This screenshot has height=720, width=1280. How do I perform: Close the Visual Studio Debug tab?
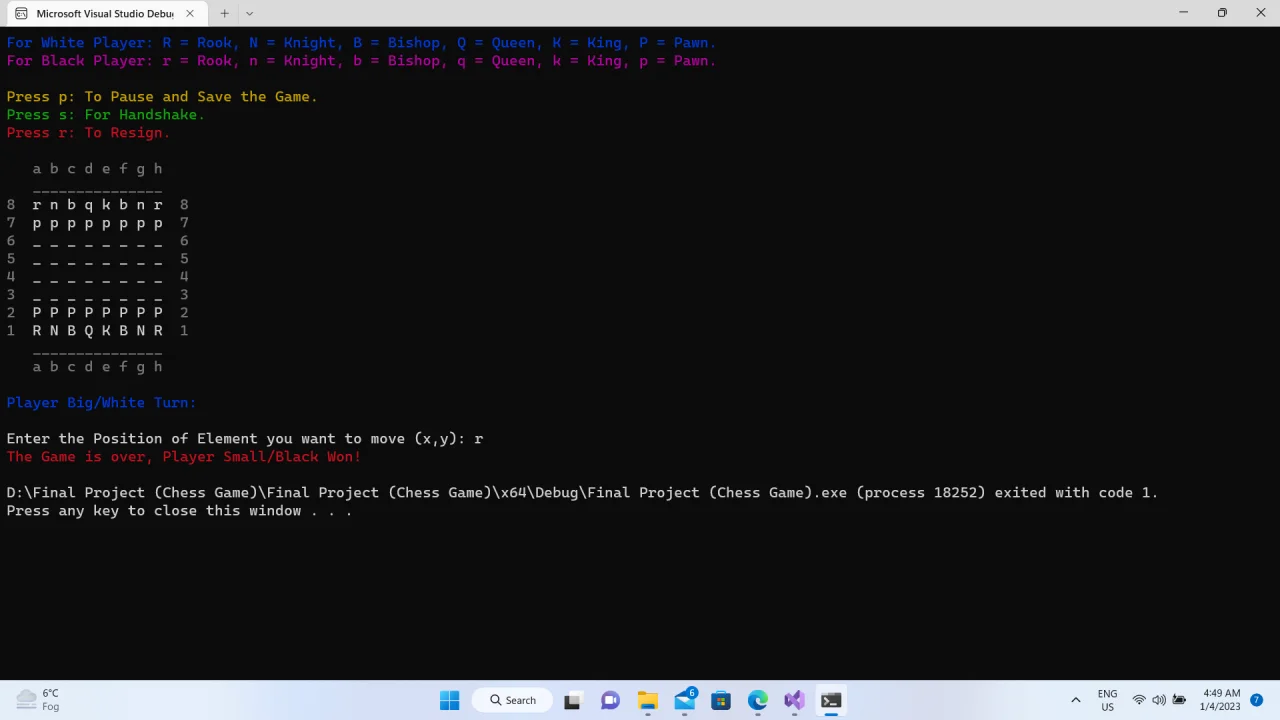[x=190, y=14]
